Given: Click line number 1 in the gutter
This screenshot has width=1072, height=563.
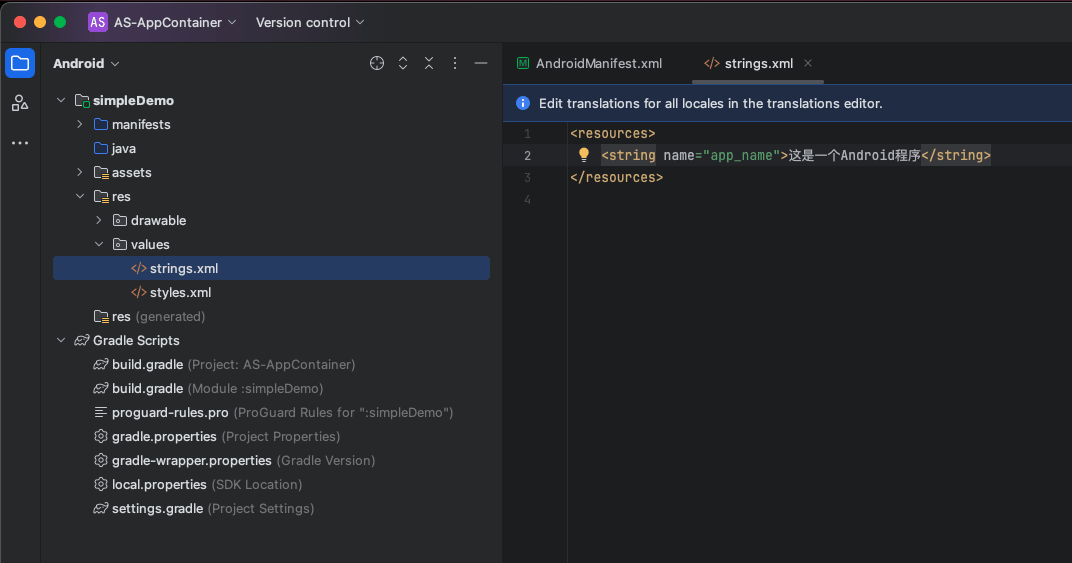Looking at the screenshot, I should [527, 133].
